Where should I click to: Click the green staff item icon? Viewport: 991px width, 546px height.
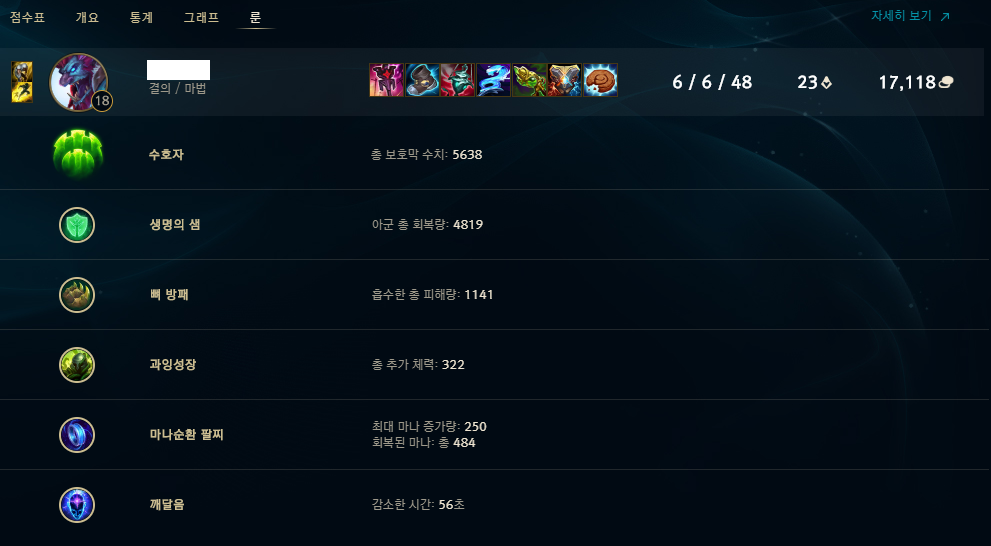[529, 80]
